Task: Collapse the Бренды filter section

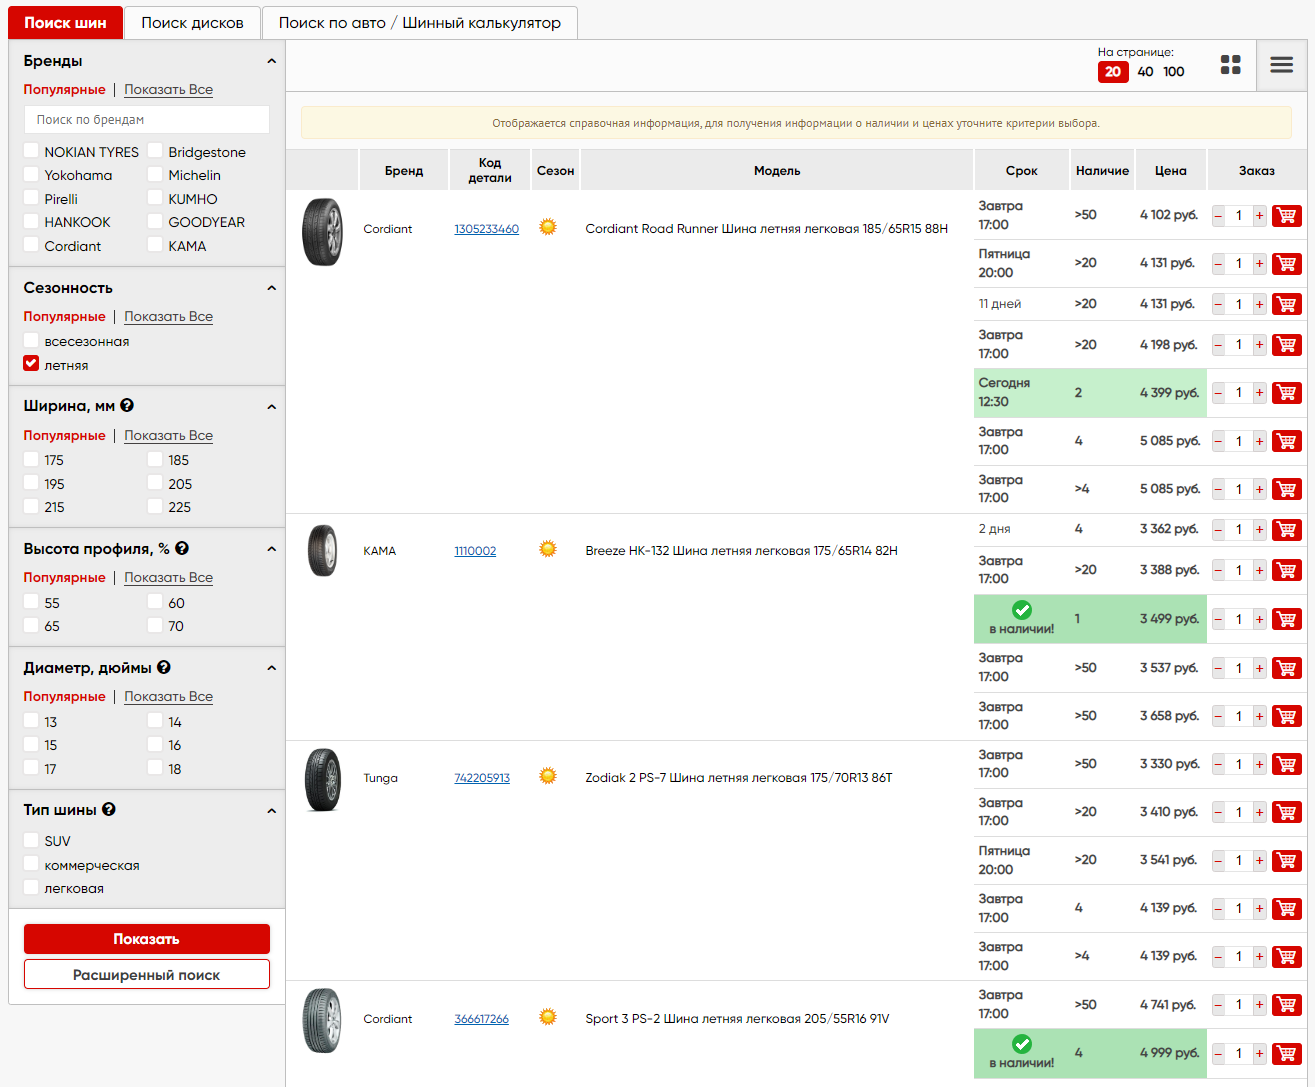Action: 271,61
